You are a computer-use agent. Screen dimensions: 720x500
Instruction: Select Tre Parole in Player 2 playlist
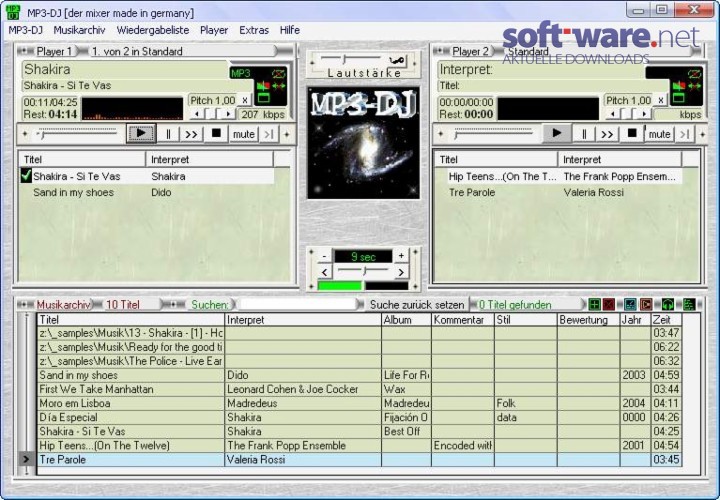[x=565, y=192]
